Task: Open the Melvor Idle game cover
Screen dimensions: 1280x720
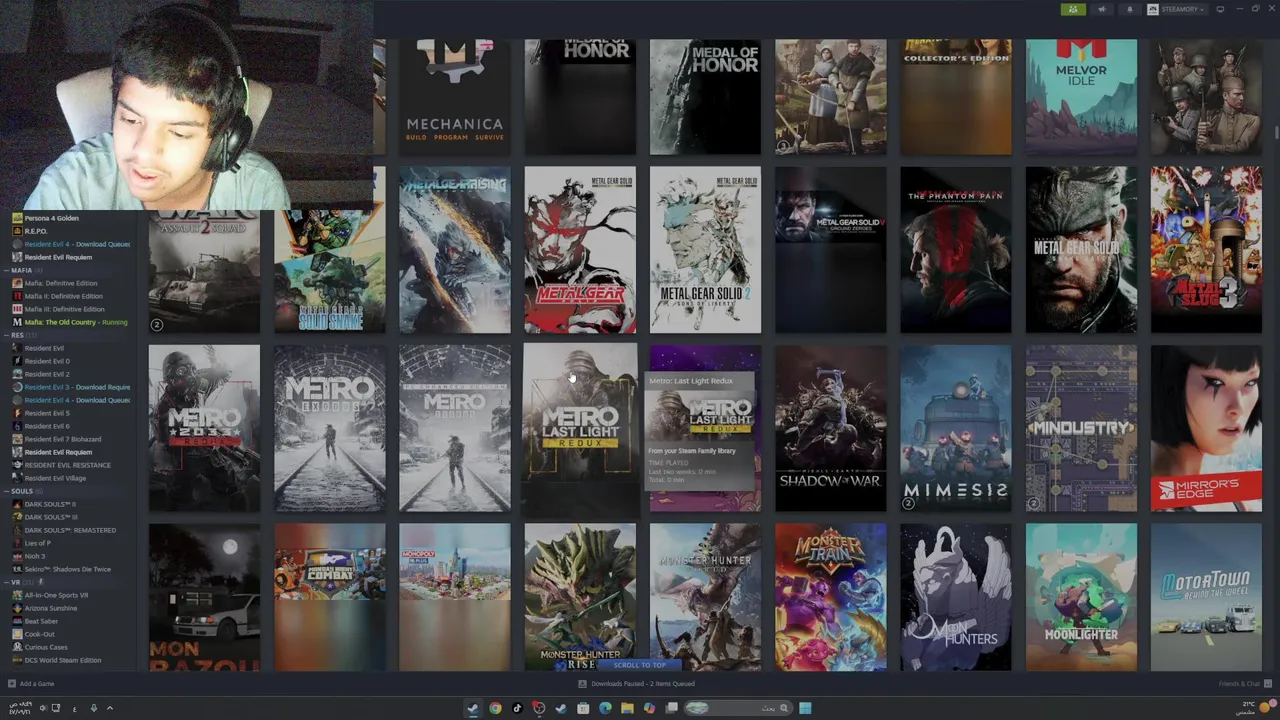Action: 1081,97
